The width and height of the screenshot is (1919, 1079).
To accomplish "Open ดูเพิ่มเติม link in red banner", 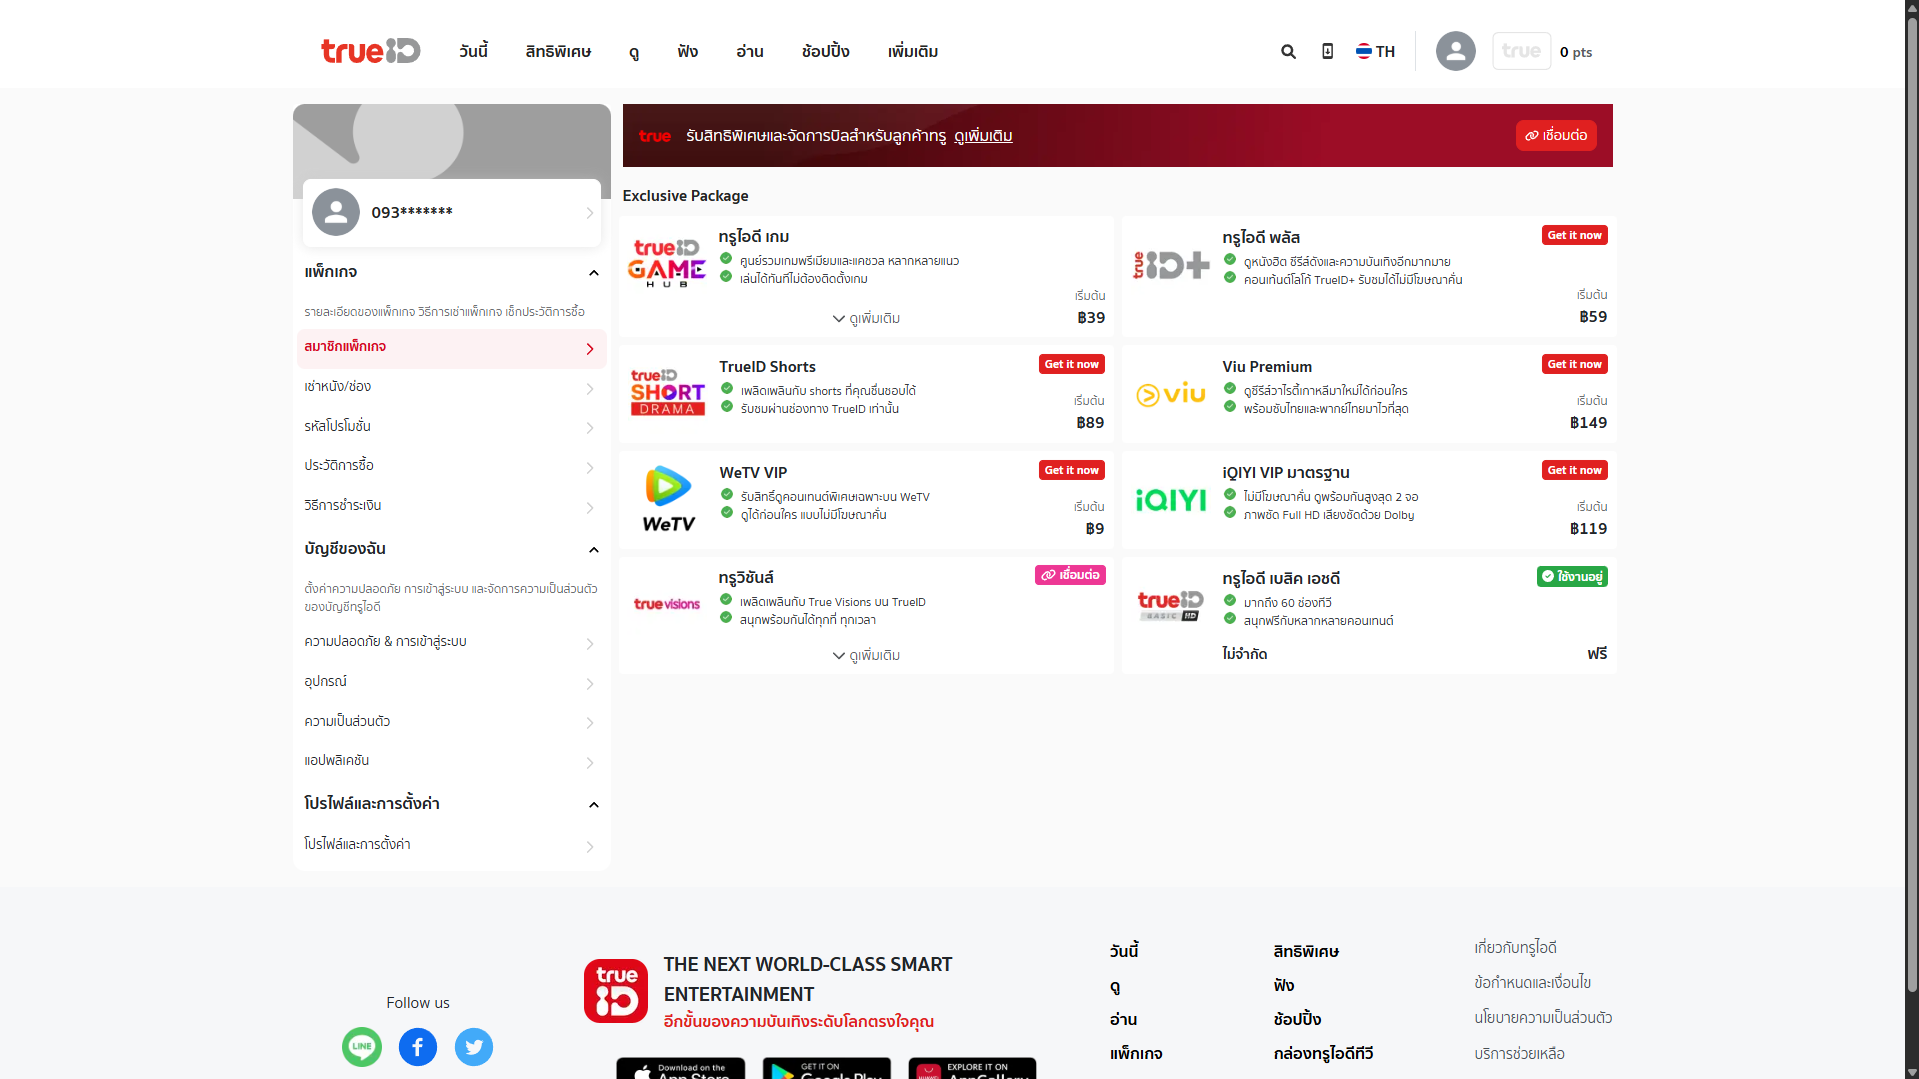I will (983, 136).
